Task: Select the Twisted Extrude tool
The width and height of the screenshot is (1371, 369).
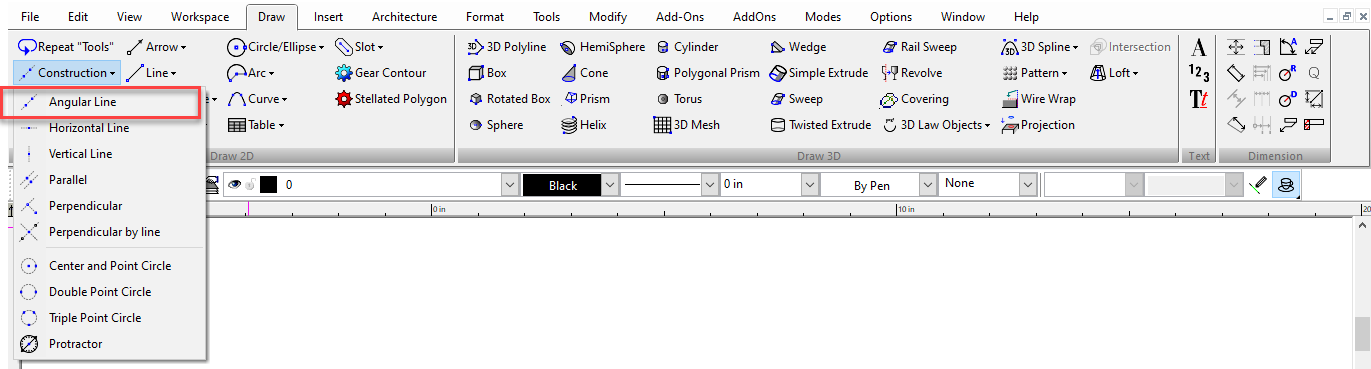Action: pyautogui.click(x=822, y=125)
